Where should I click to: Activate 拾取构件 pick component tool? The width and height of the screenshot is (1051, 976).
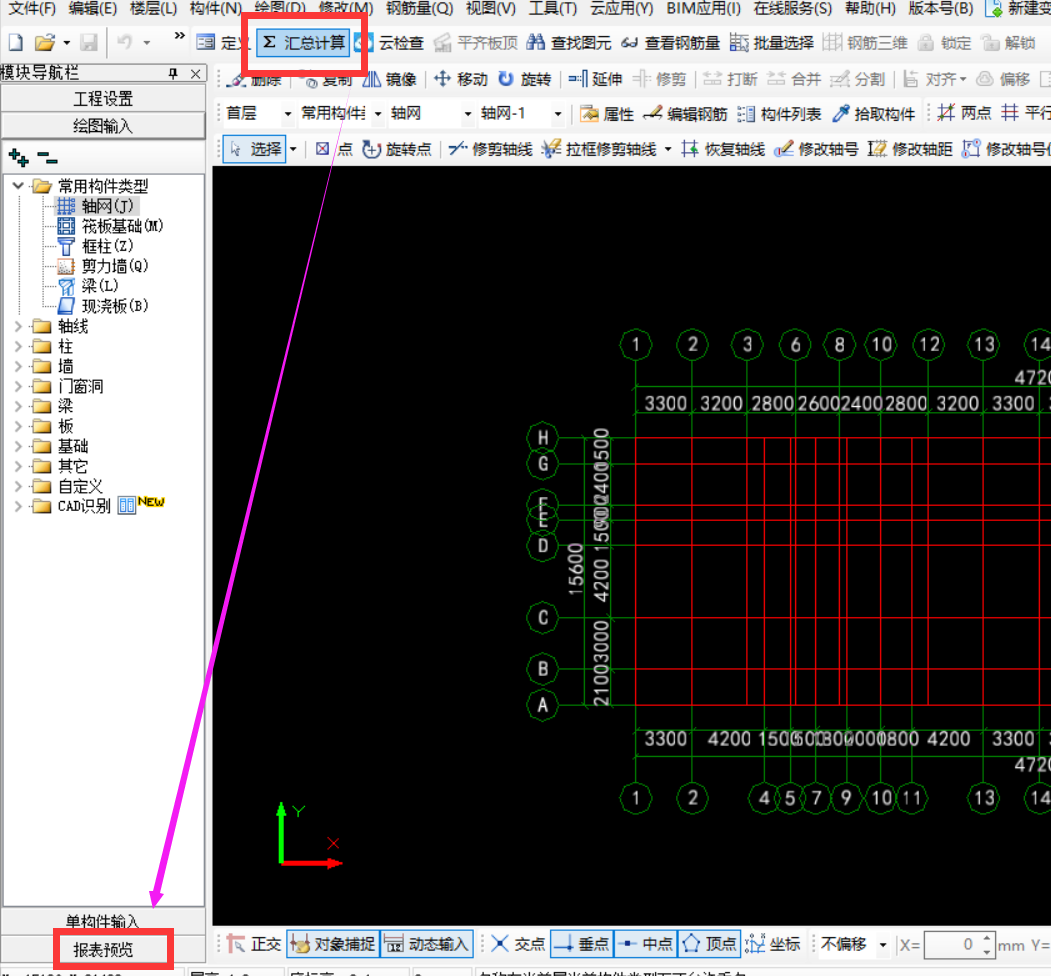pos(873,113)
